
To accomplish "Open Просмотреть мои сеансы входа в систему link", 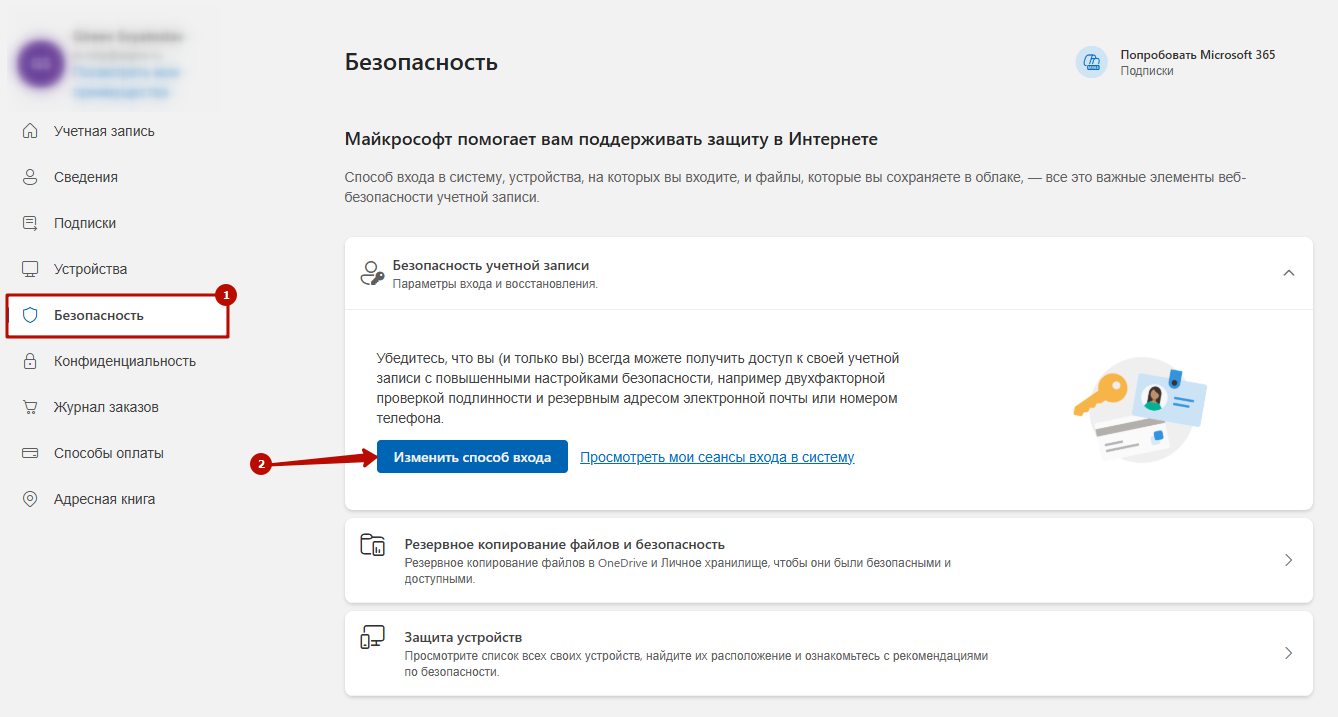I will coord(717,457).
